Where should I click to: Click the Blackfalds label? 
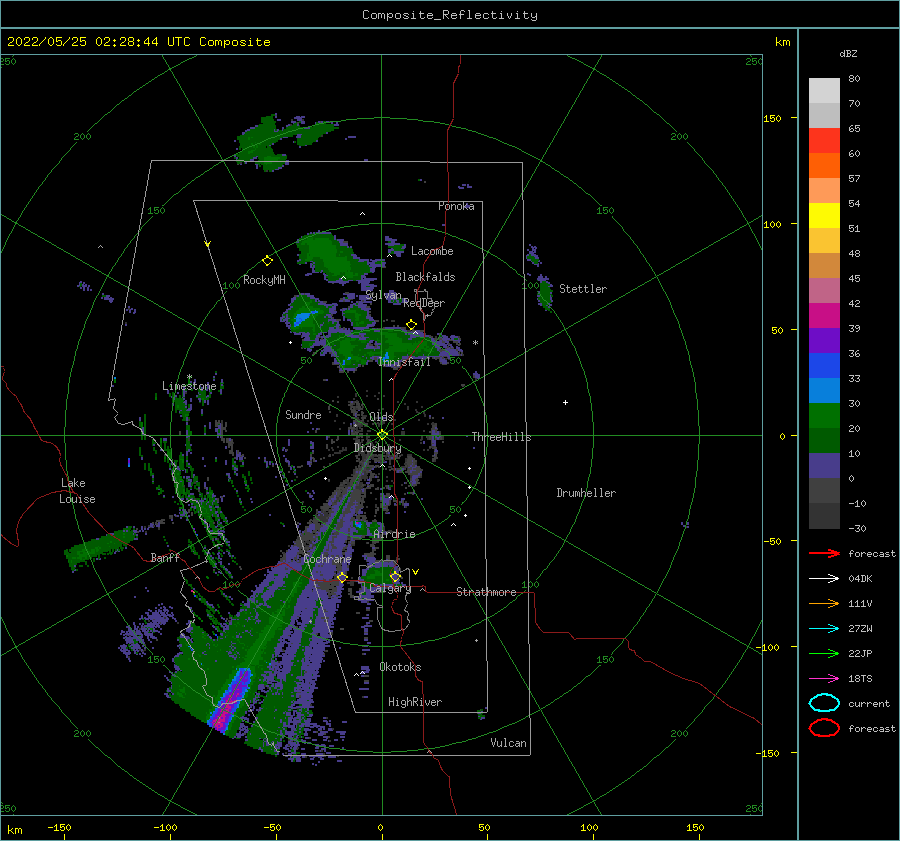425,277
